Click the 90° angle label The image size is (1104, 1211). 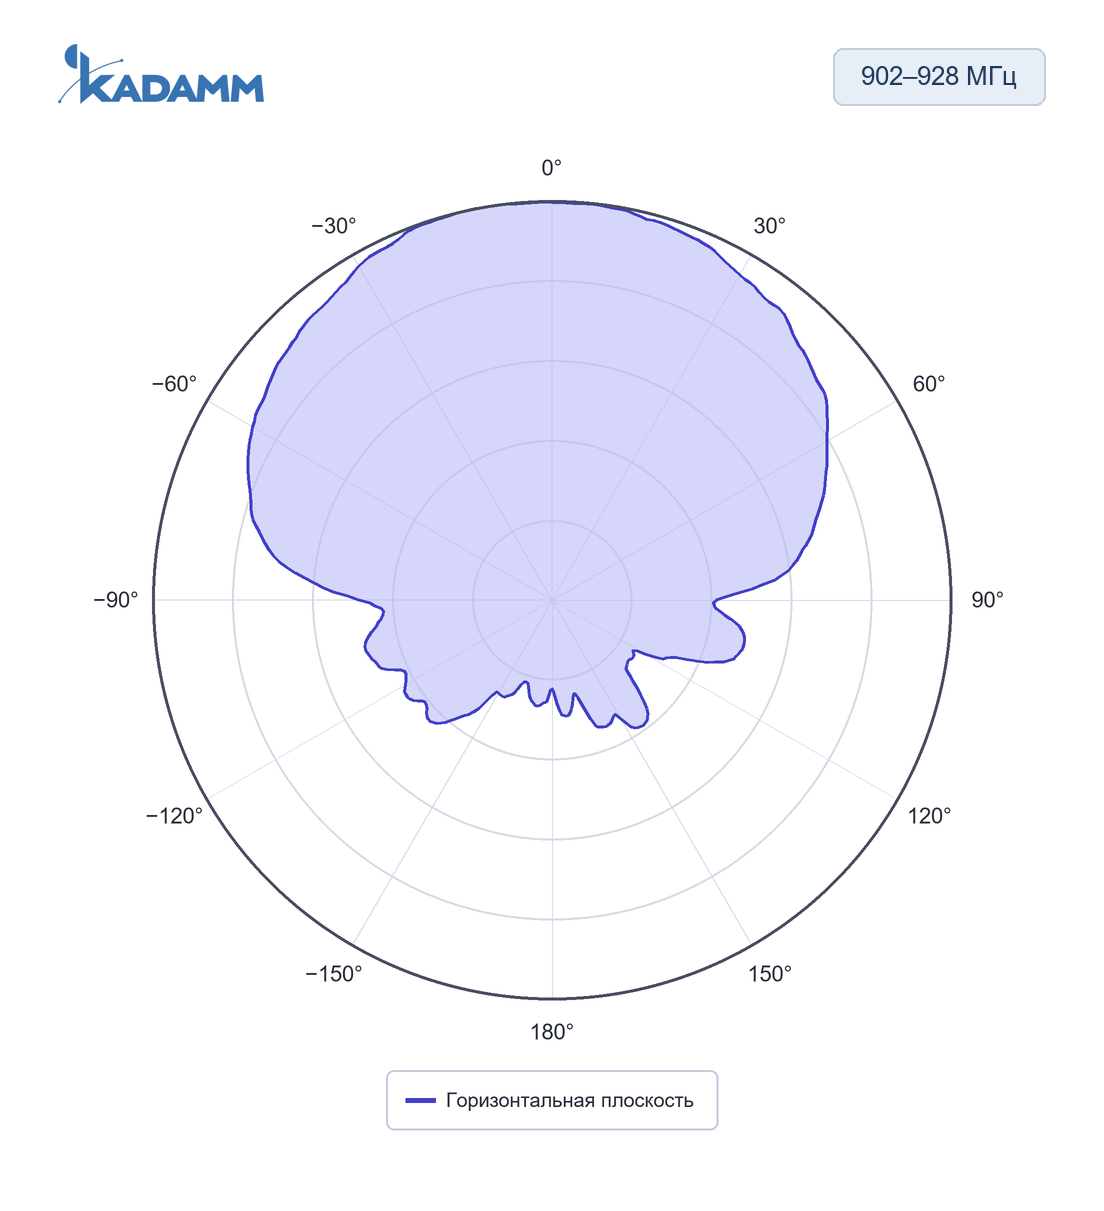pos(987,600)
